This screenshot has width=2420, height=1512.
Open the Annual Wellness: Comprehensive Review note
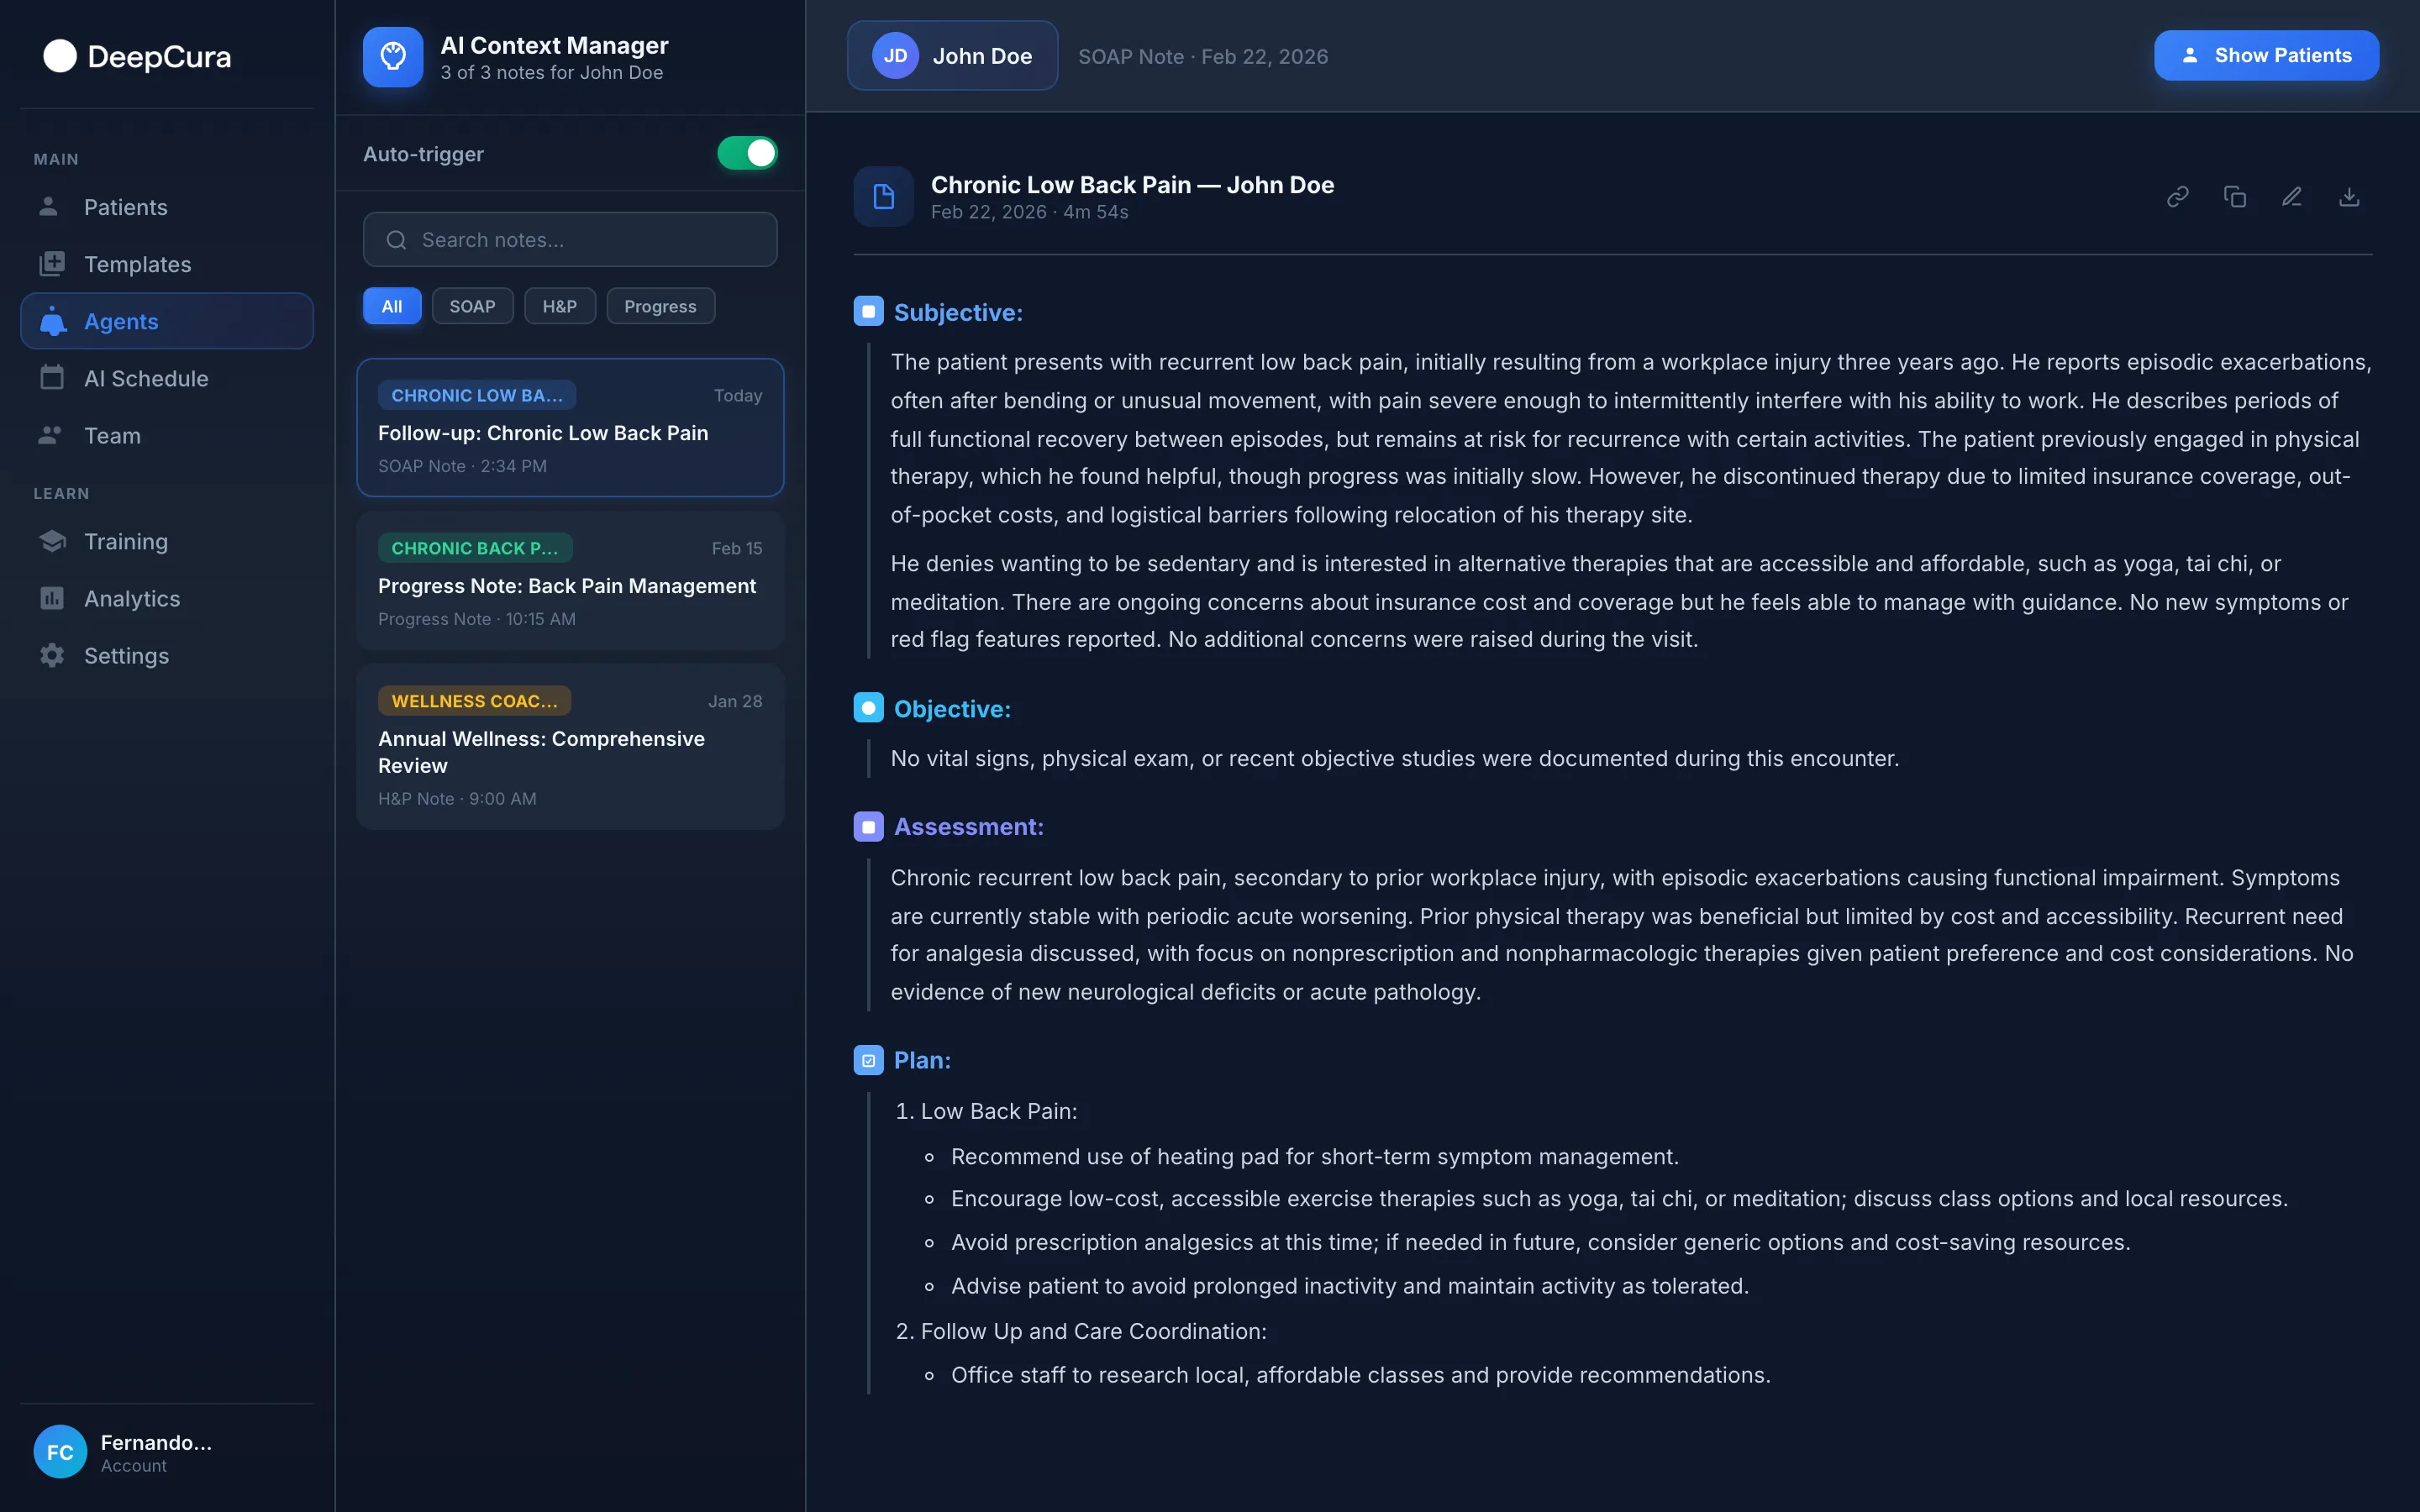570,748
